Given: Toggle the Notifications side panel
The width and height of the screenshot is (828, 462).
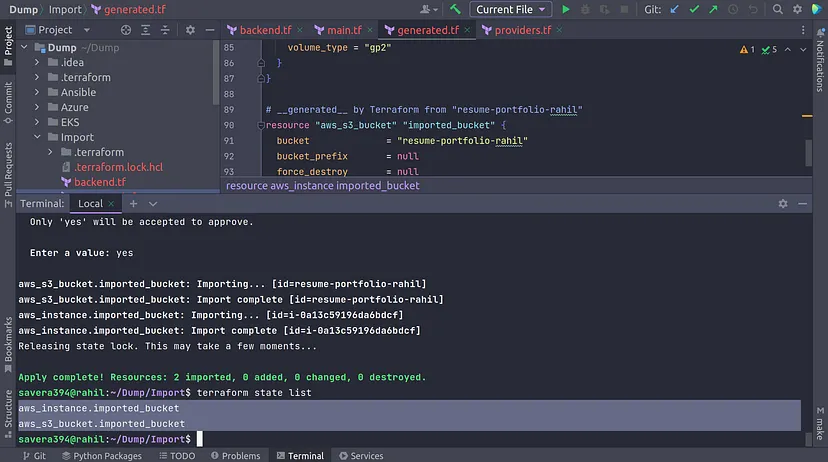Looking at the screenshot, I should 820,59.
